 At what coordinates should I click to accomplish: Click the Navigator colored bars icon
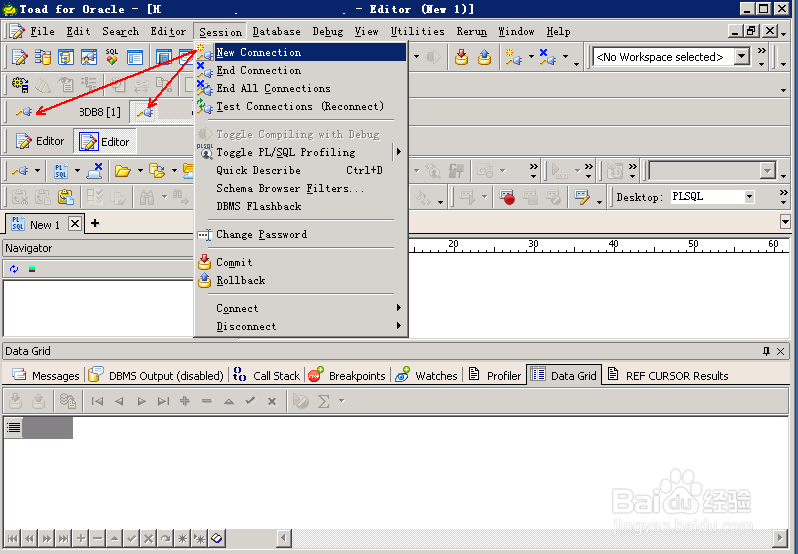[32, 269]
